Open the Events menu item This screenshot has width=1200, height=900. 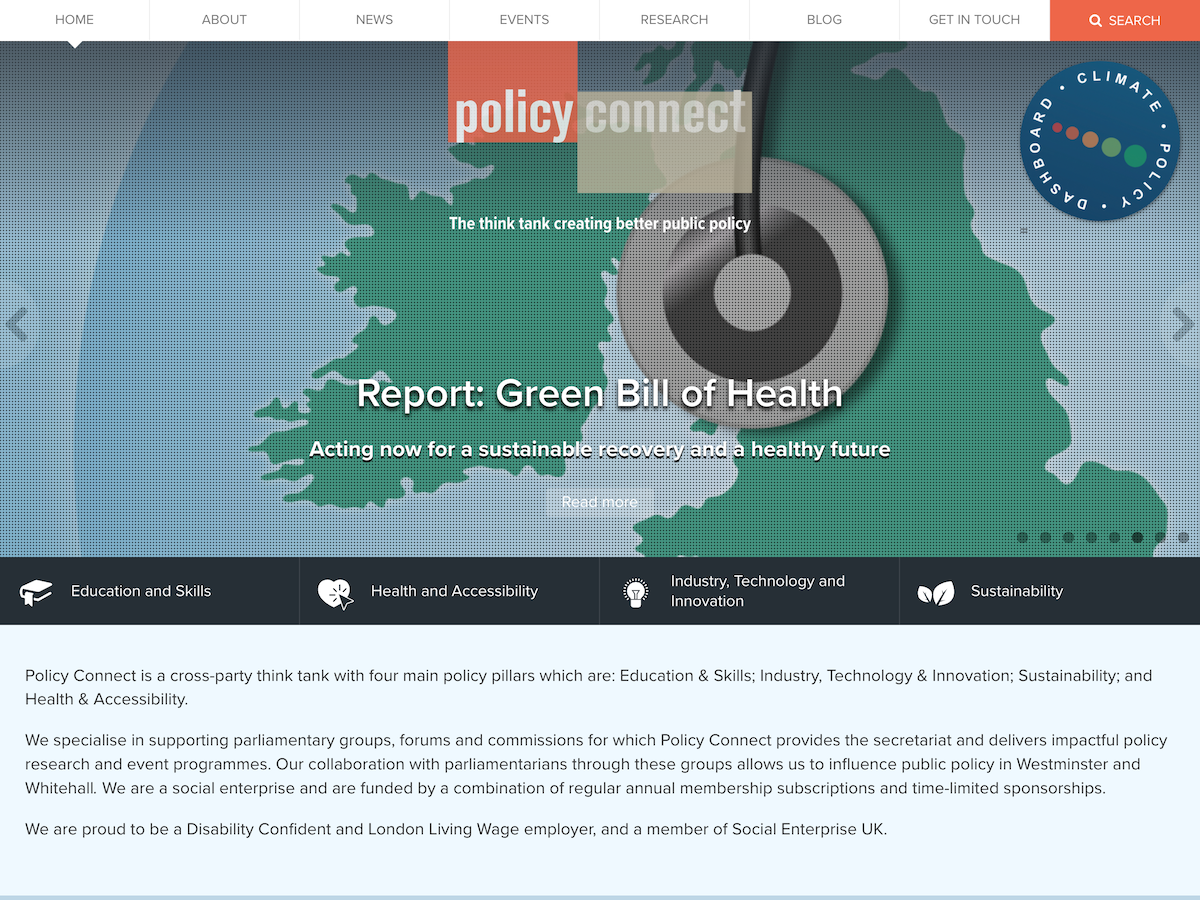point(525,20)
